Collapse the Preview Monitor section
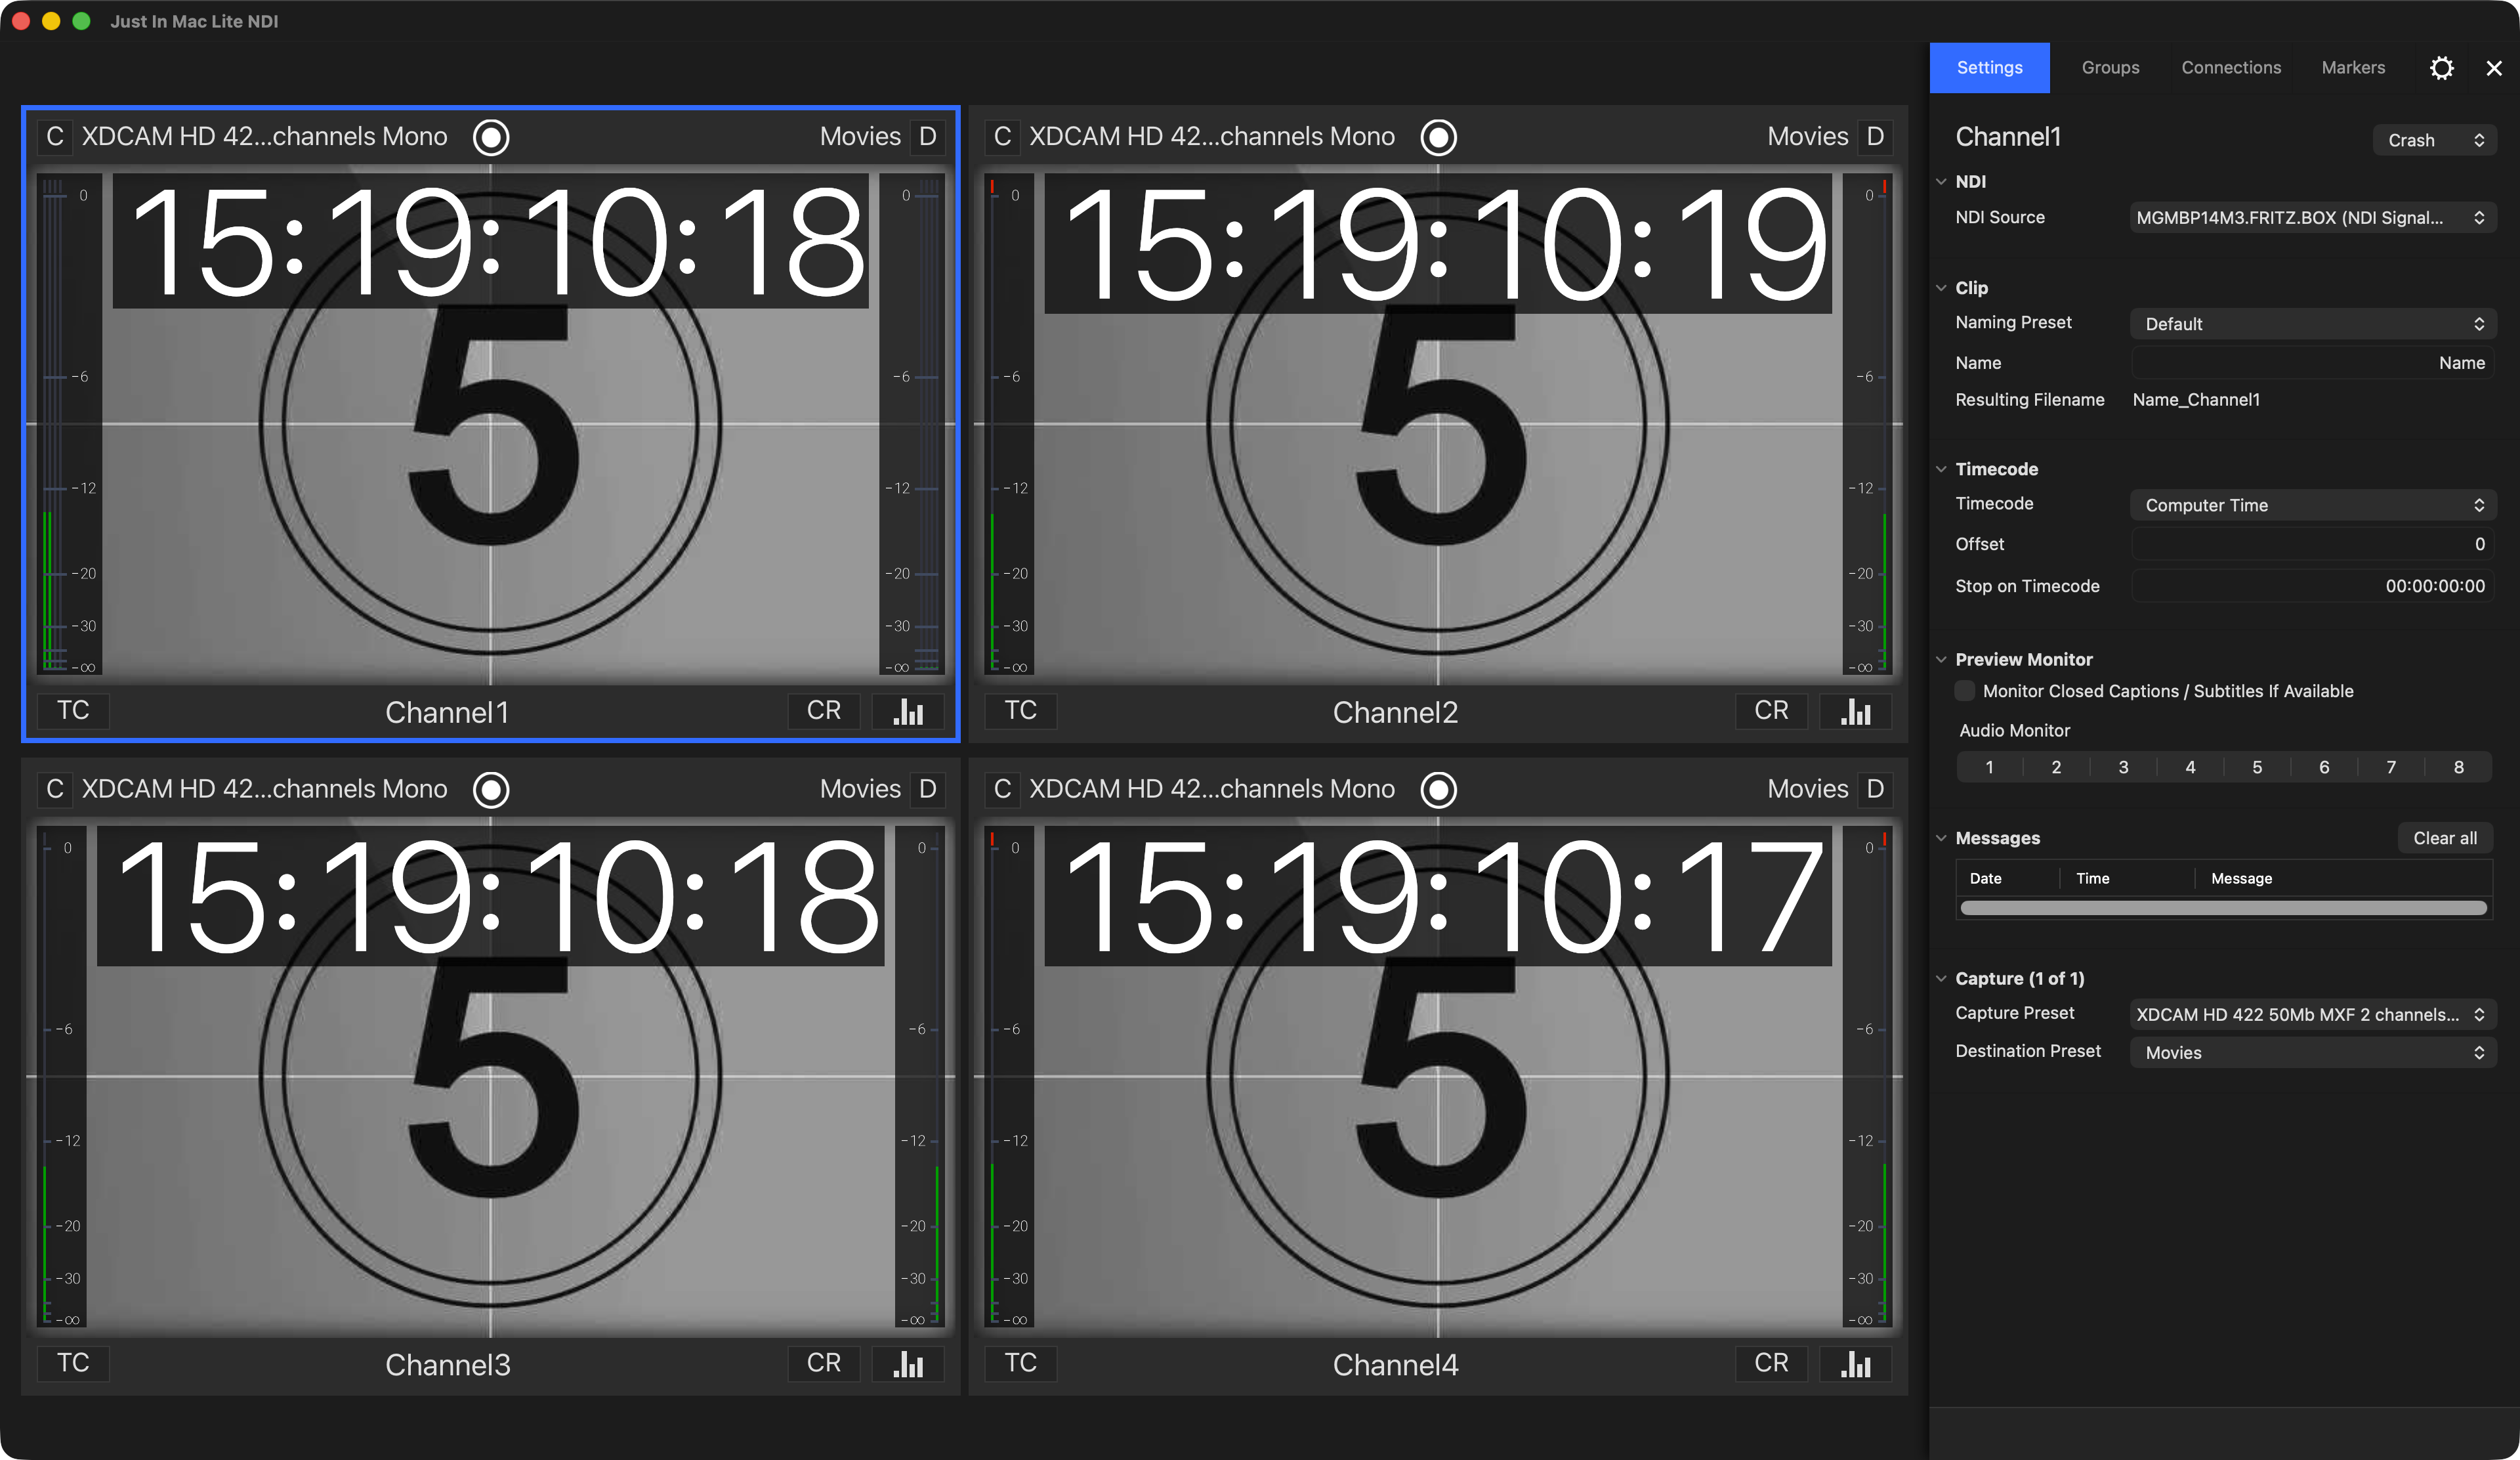The width and height of the screenshot is (2520, 1460). 1941,660
